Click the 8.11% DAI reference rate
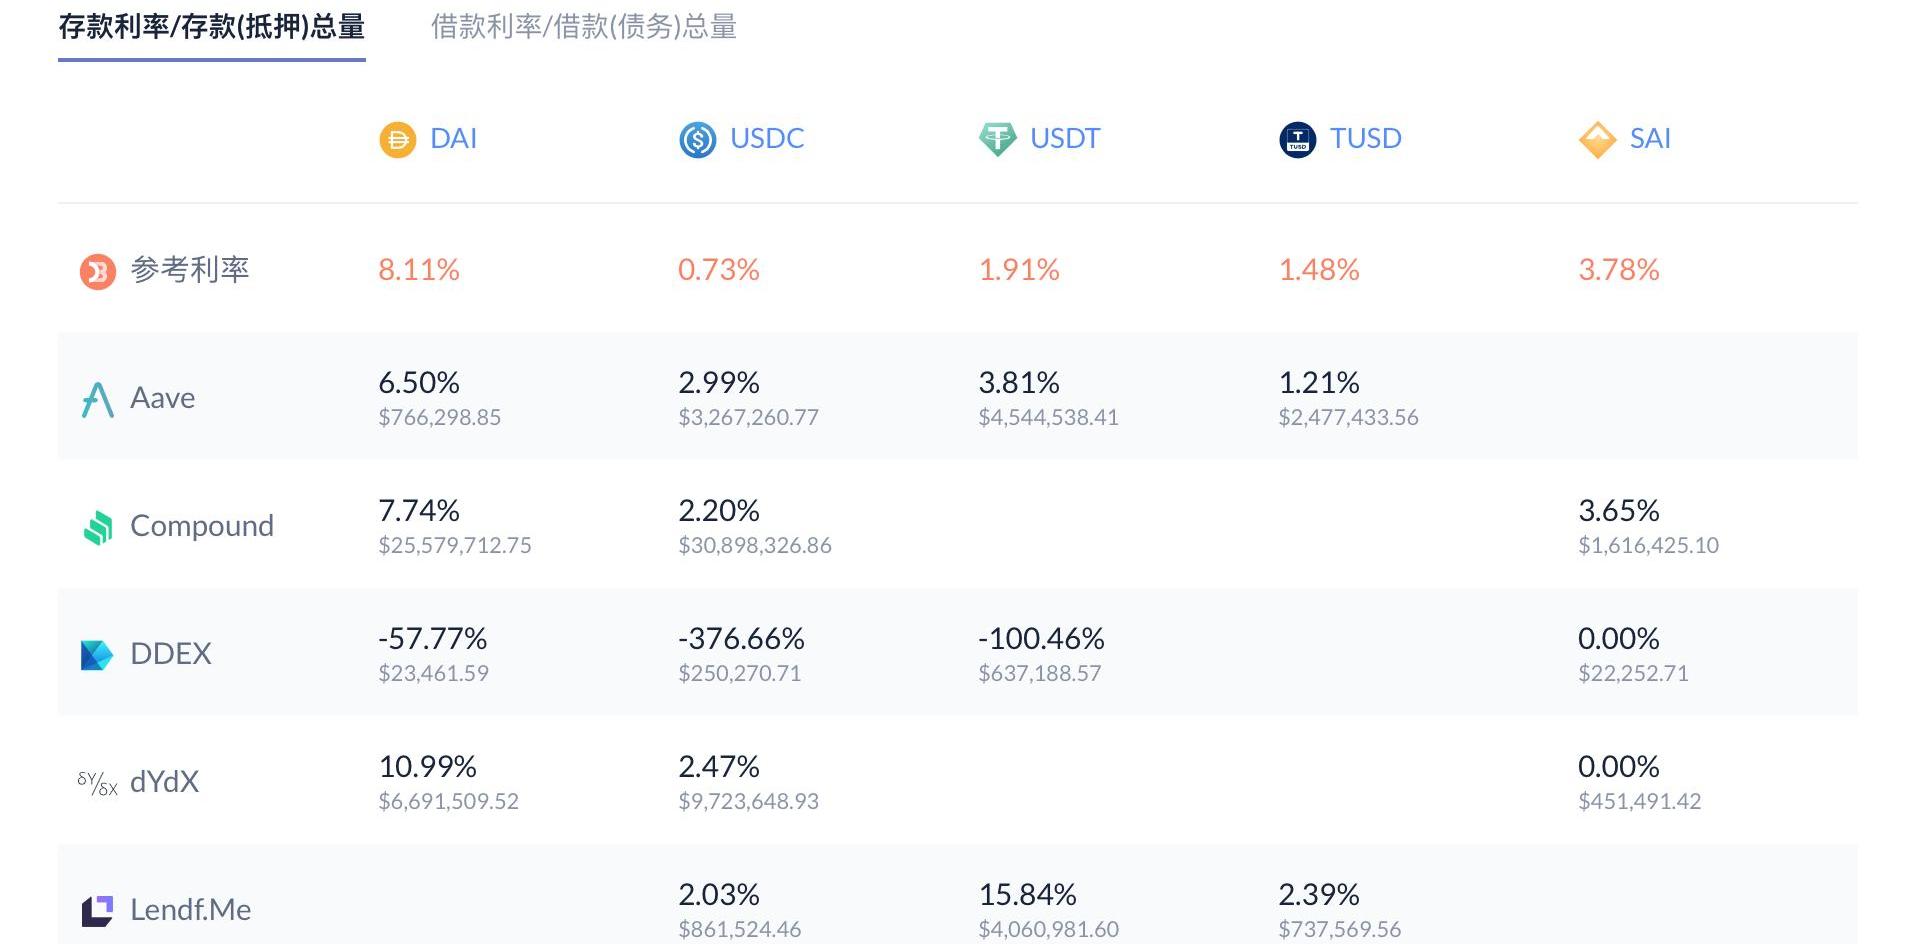 [x=418, y=270]
